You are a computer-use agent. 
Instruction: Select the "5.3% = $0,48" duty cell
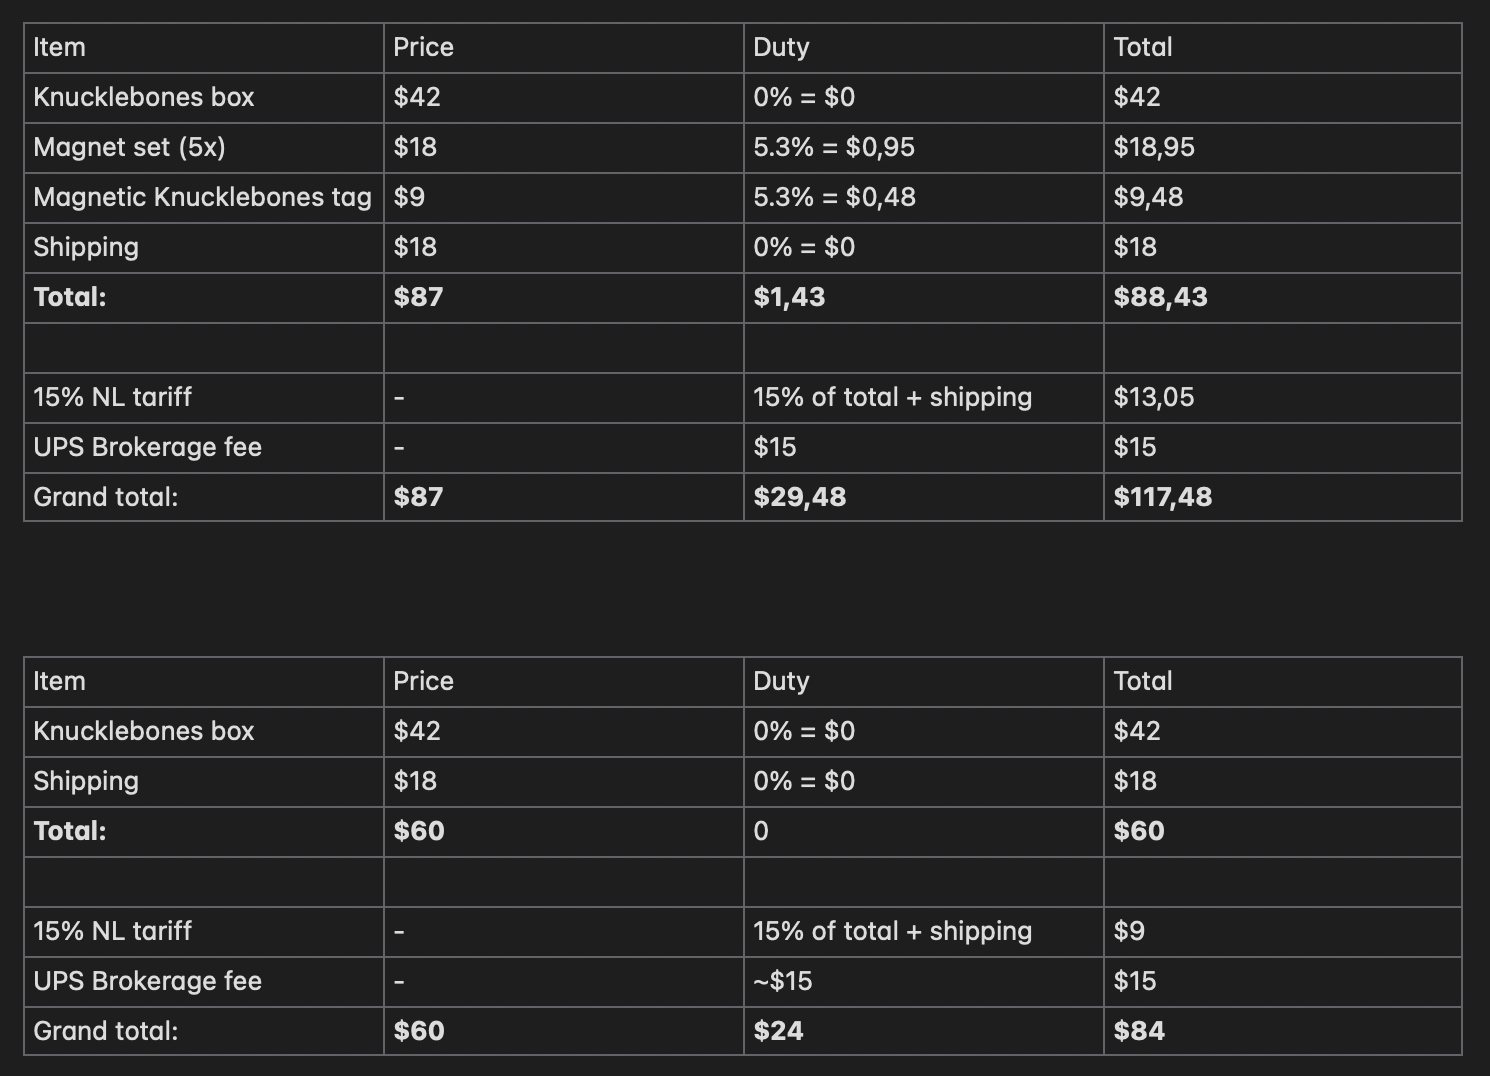tap(834, 197)
